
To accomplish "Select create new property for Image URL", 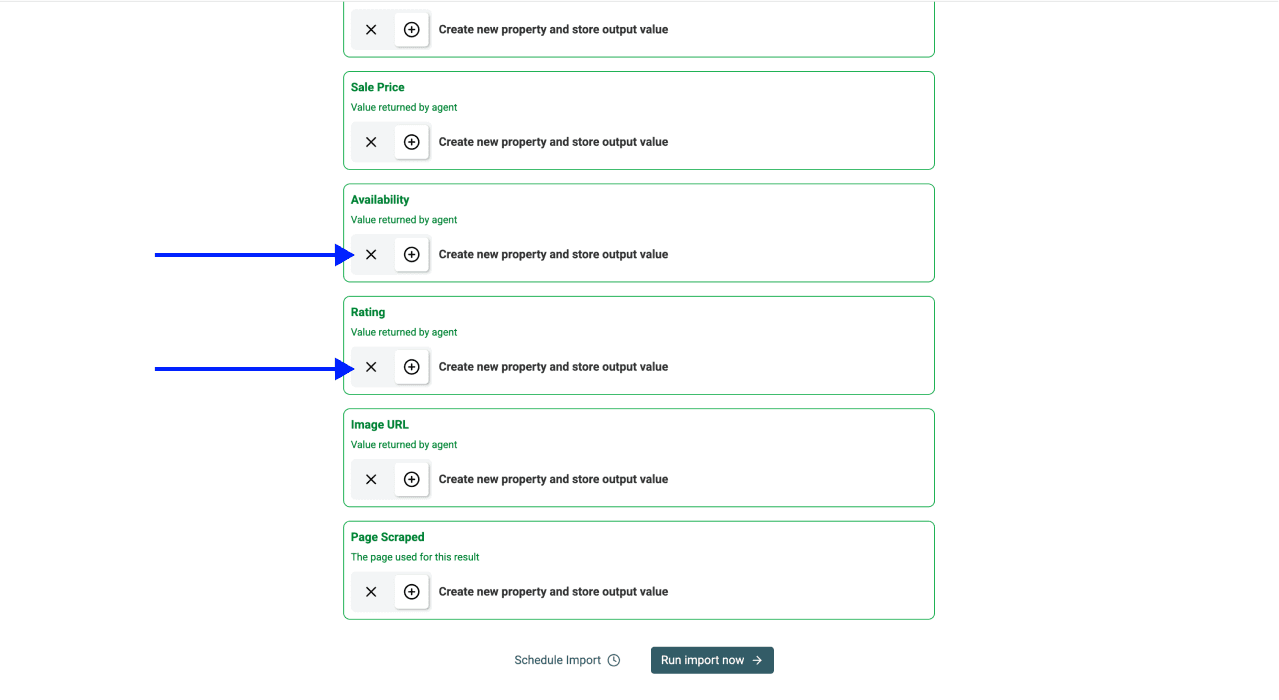I will [x=553, y=479].
